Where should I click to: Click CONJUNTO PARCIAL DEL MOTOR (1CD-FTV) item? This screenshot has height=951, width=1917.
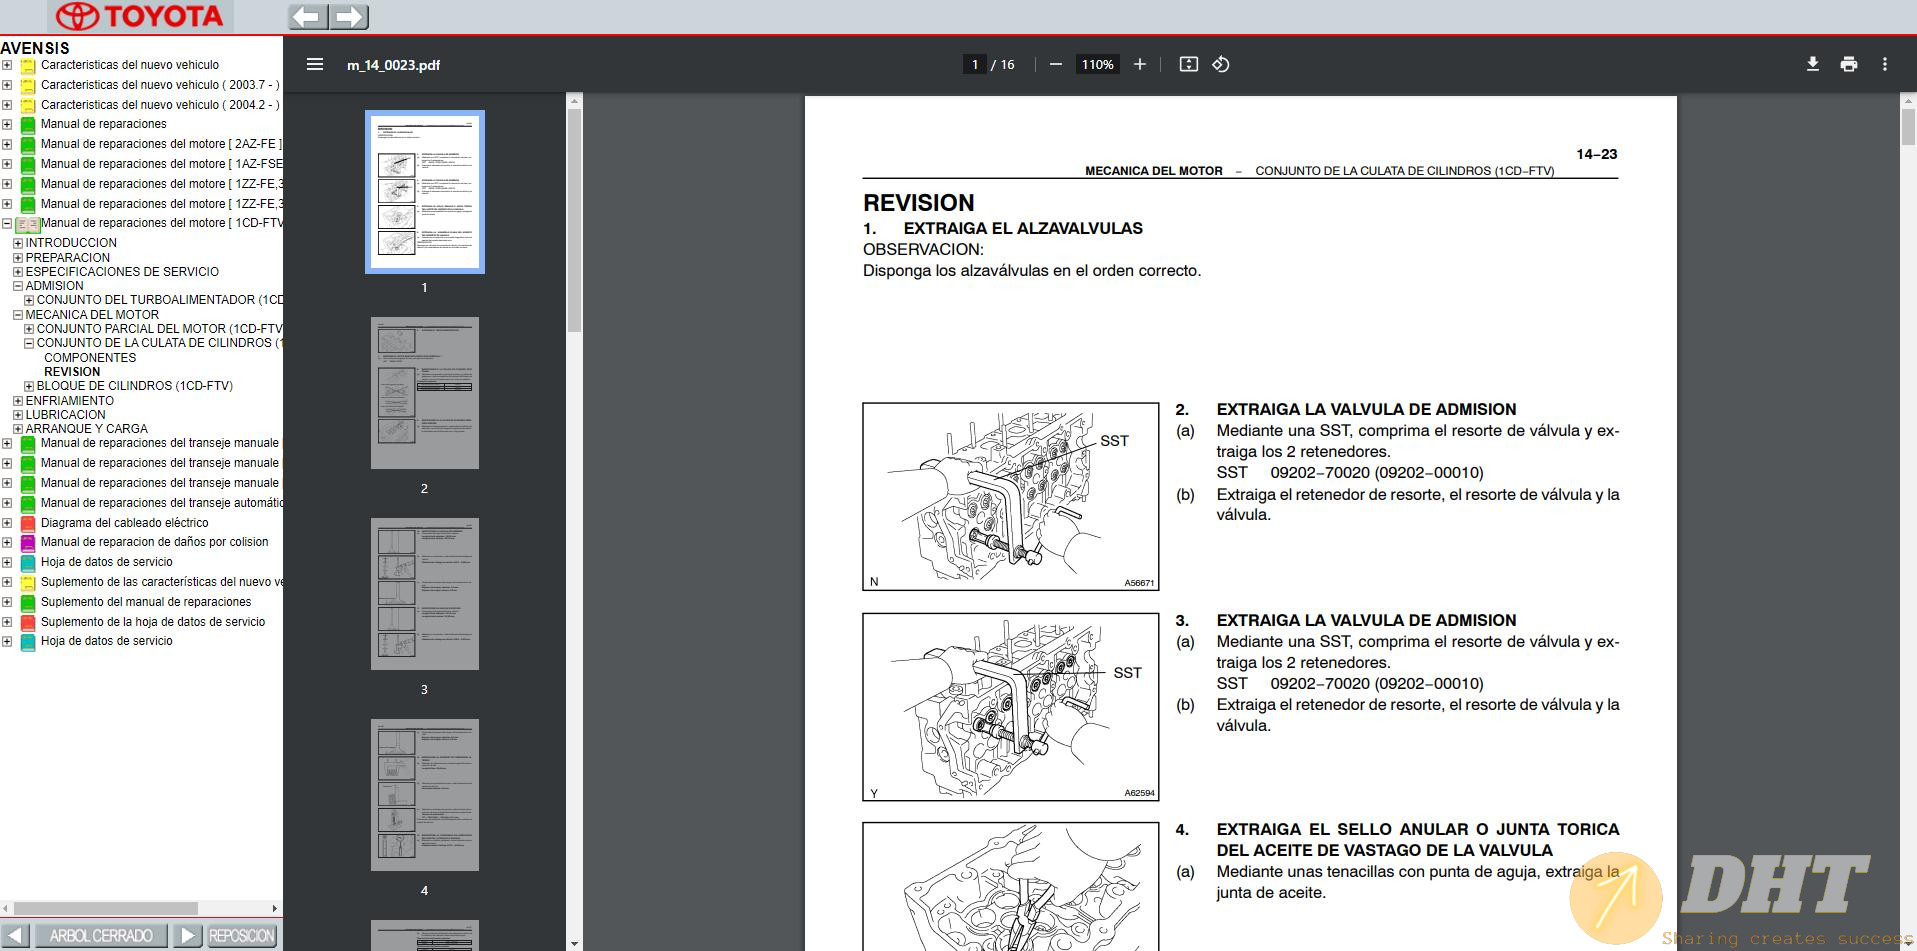point(160,329)
